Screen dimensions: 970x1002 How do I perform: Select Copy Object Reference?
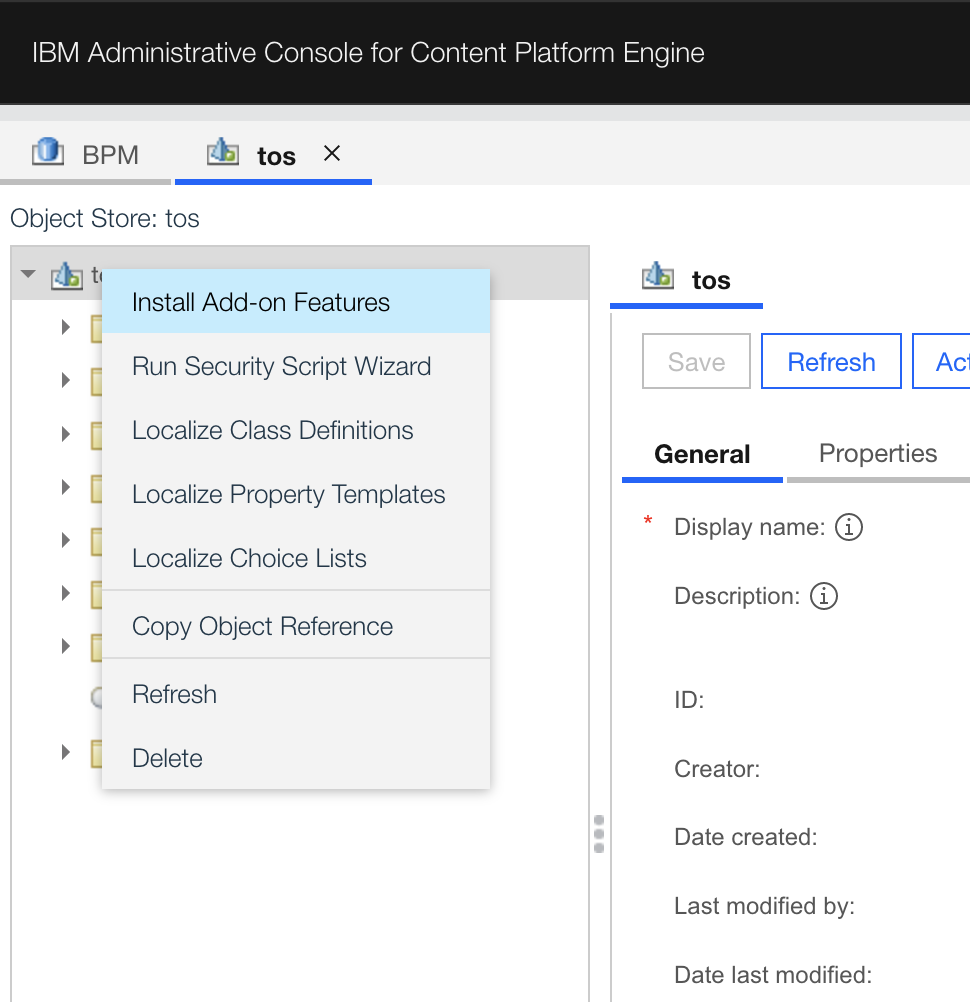296,626
